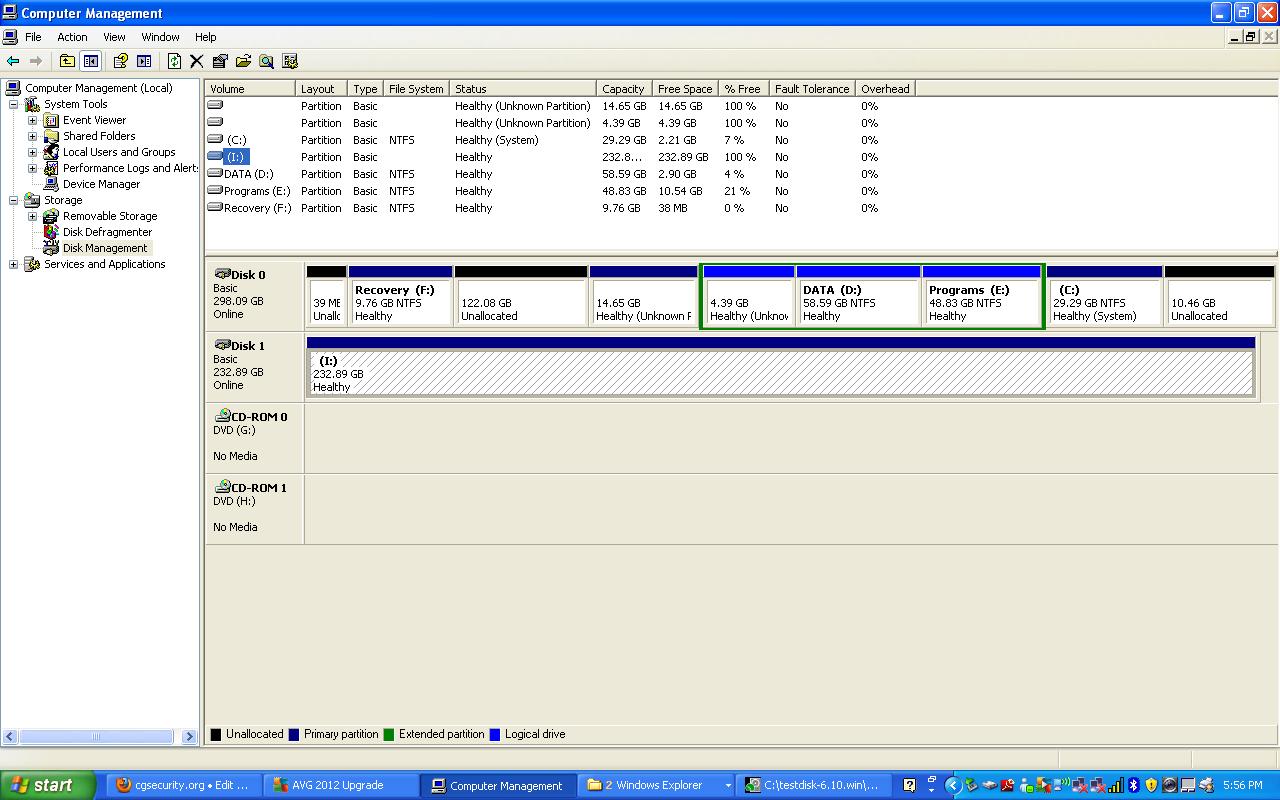
Task: Select the DATA (D:) 58.59 GB block
Action: pyautogui.click(x=858, y=295)
